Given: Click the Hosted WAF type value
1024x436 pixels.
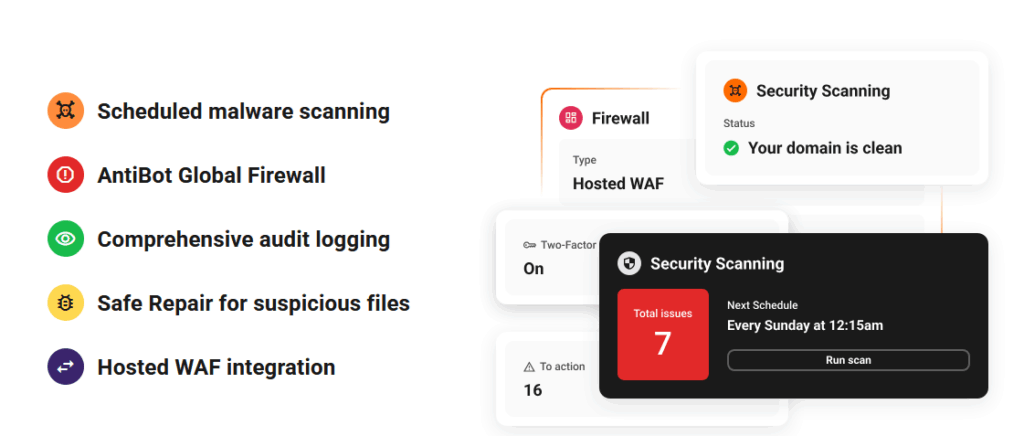Looking at the screenshot, I should click(618, 184).
